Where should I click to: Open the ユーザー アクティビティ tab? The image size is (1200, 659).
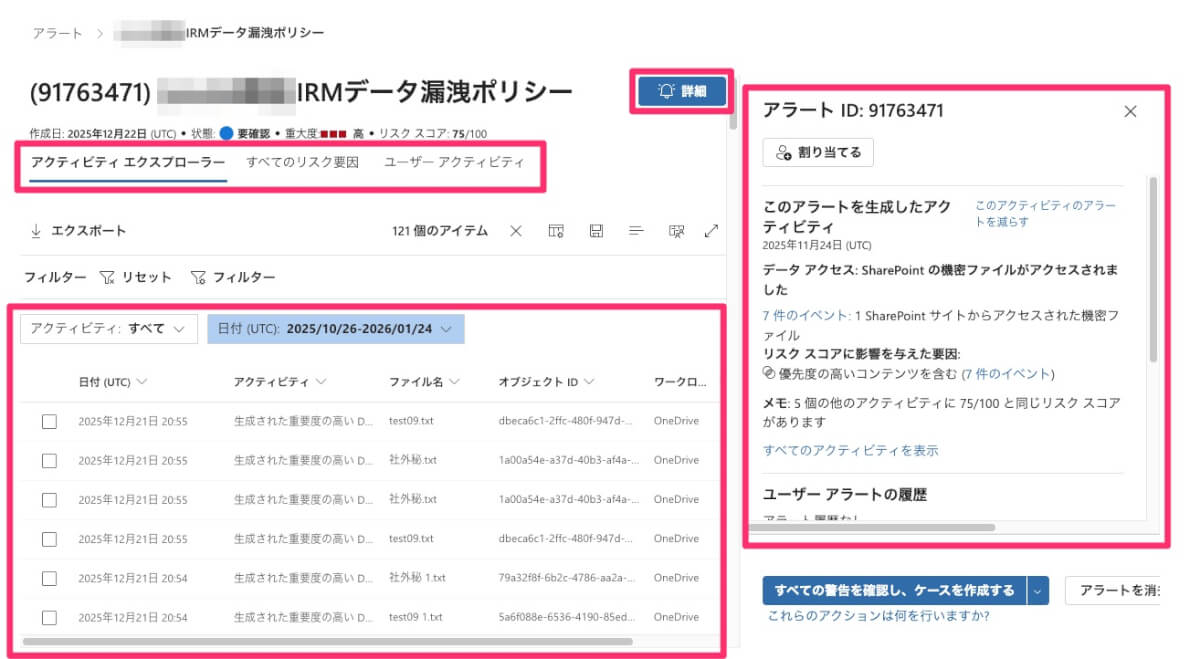tap(454, 162)
